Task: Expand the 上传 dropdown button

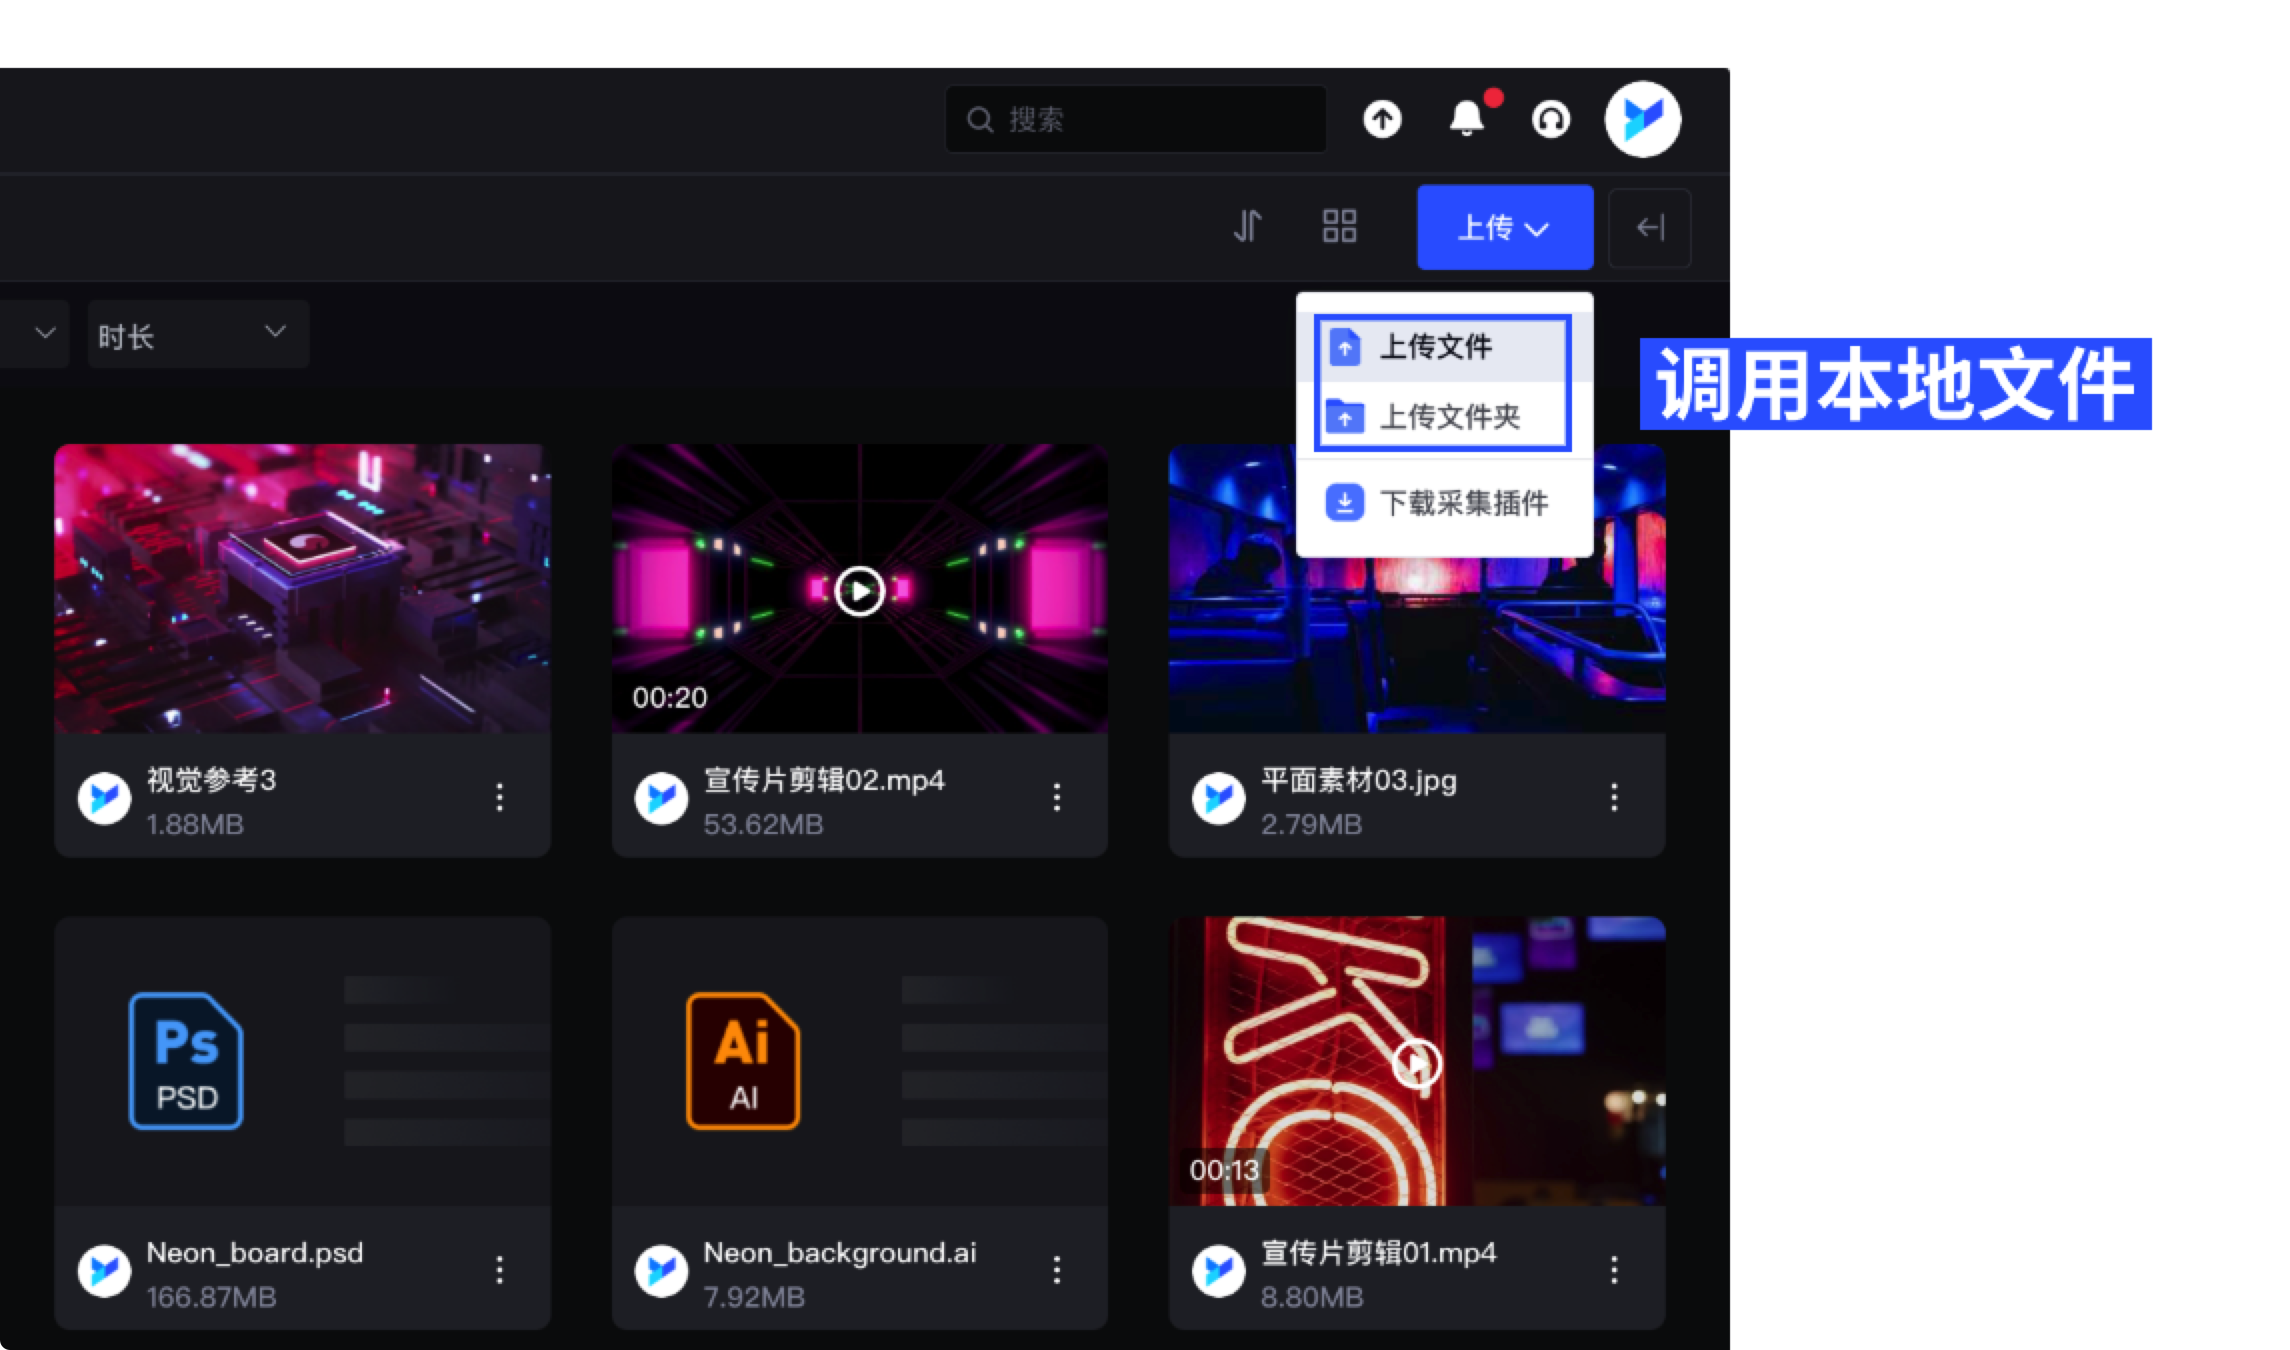Action: click(x=1505, y=227)
